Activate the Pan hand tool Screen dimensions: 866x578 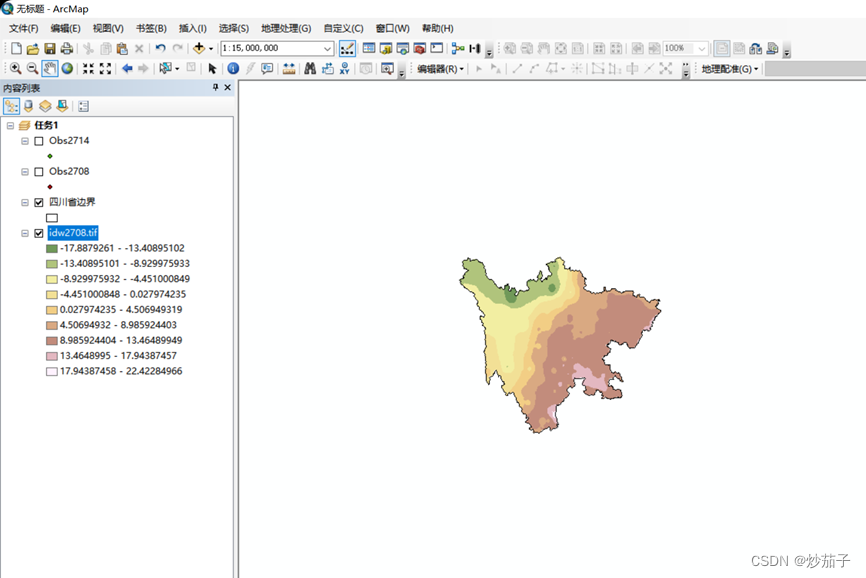coord(49,69)
